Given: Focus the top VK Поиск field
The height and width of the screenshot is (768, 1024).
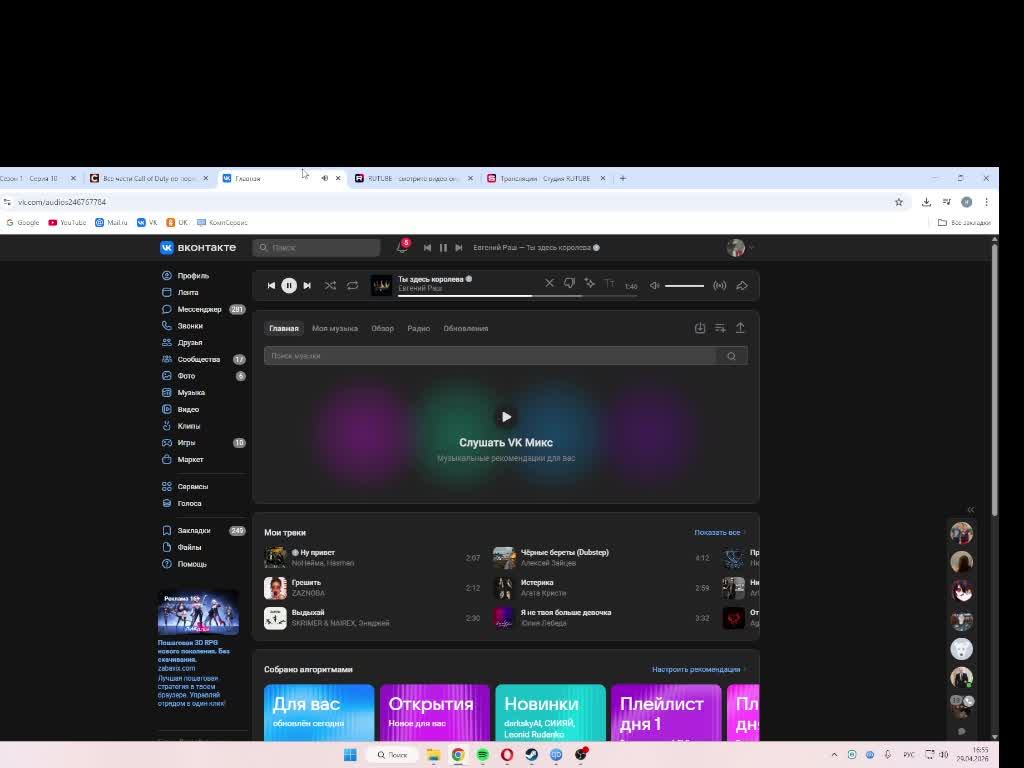Looking at the screenshot, I should [x=316, y=248].
